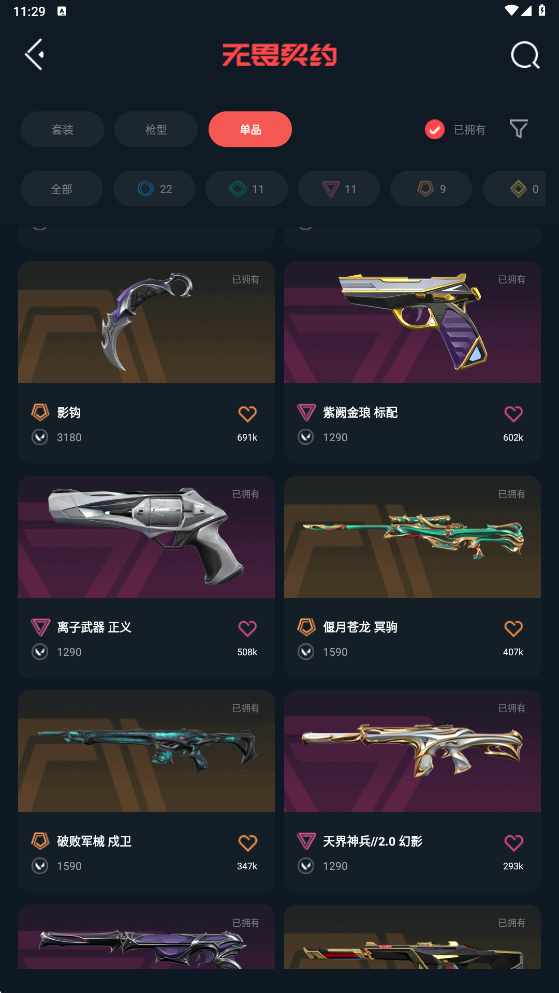Filter by orange pentagon tier 9
559x993 pixels.
click(x=431, y=189)
